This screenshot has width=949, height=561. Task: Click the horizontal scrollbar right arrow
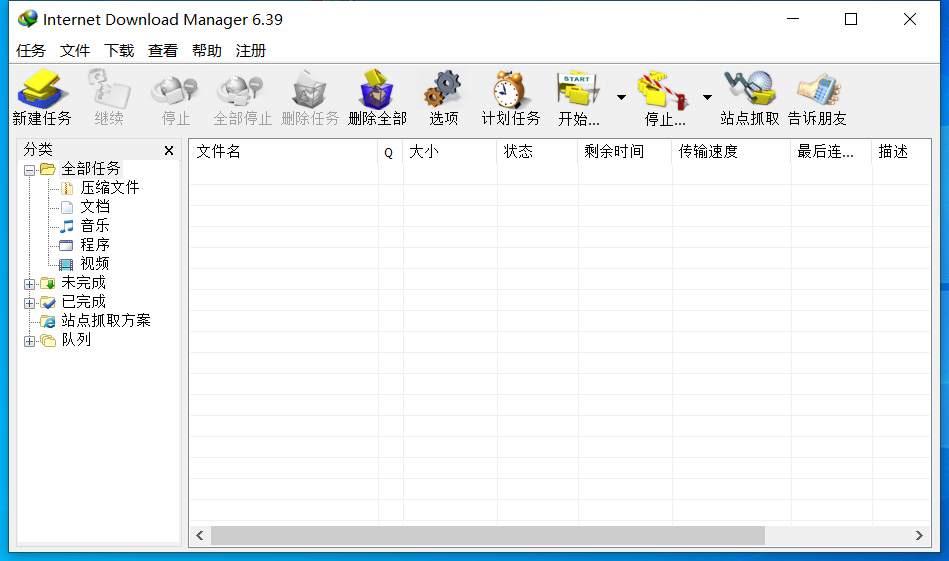pos(919,536)
